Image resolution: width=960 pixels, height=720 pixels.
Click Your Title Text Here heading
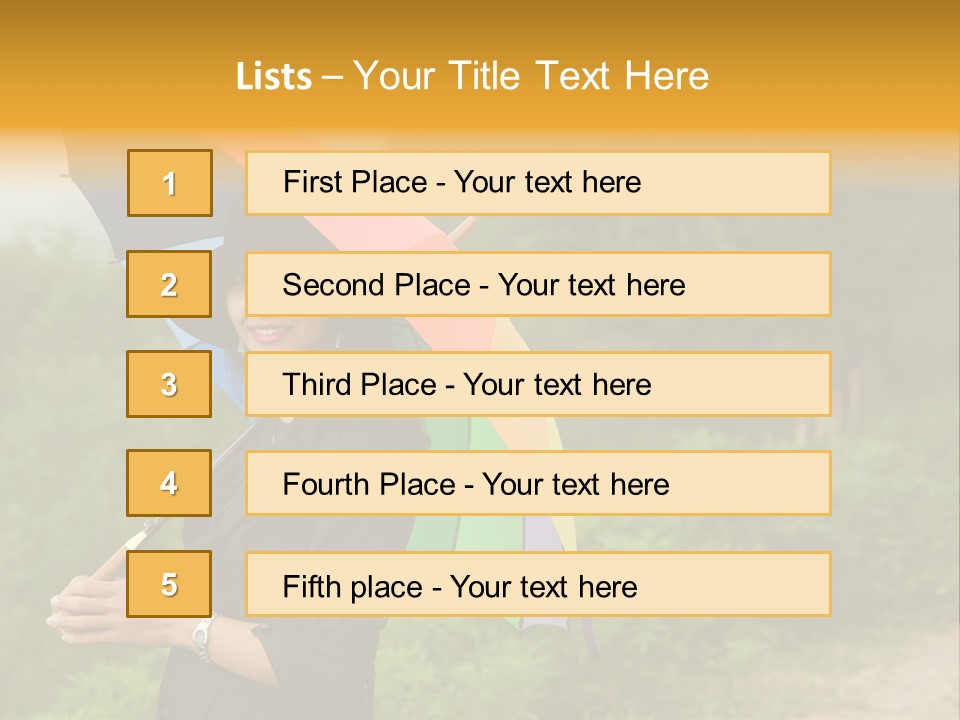[531, 77]
